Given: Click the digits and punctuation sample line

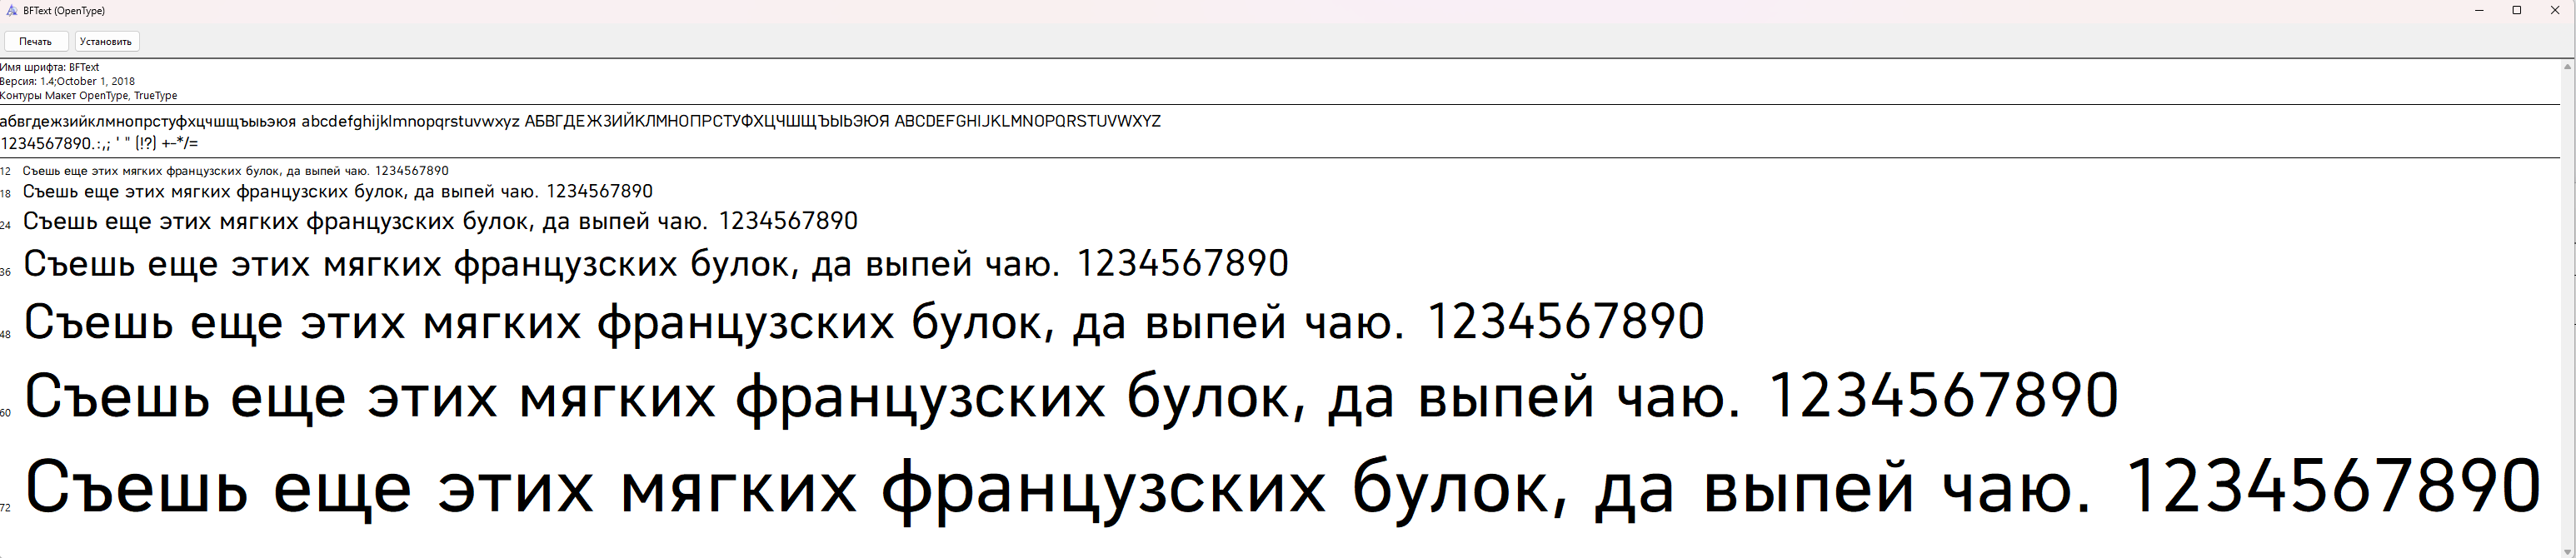Looking at the screenshot, I should point(100,143).
